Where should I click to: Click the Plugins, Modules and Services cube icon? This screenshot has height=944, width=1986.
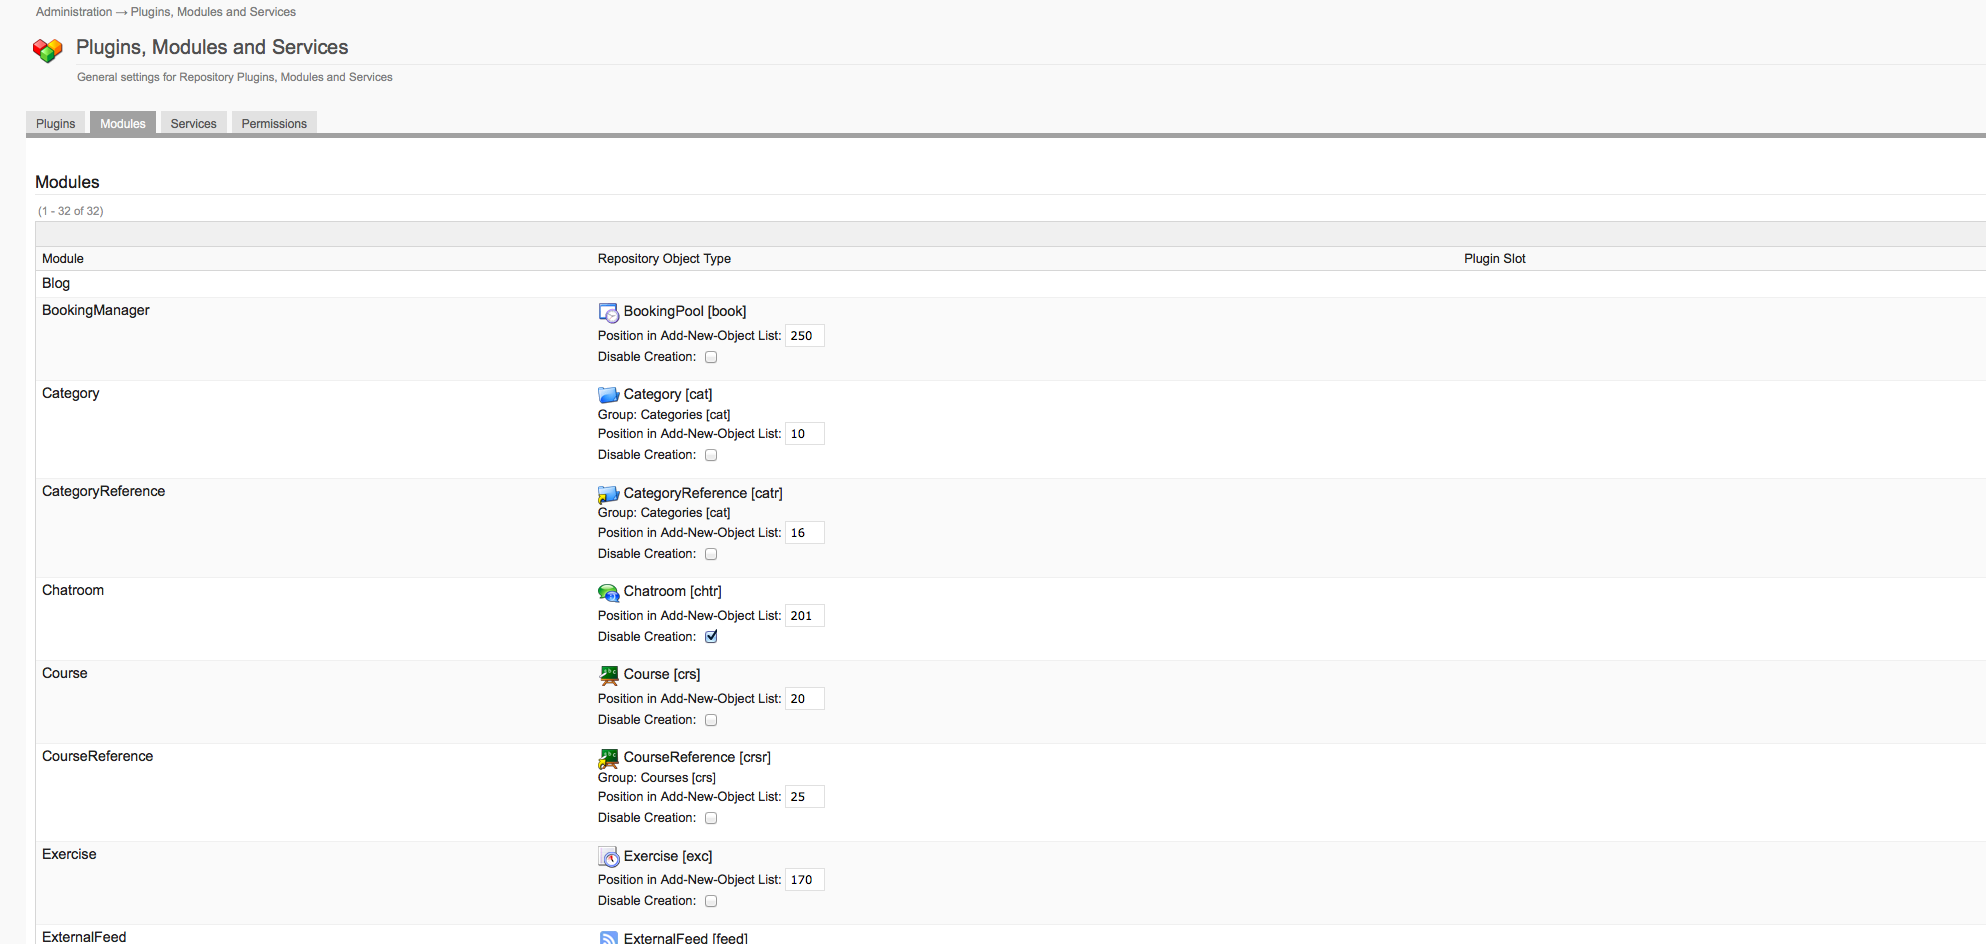(x=48, y=50)
